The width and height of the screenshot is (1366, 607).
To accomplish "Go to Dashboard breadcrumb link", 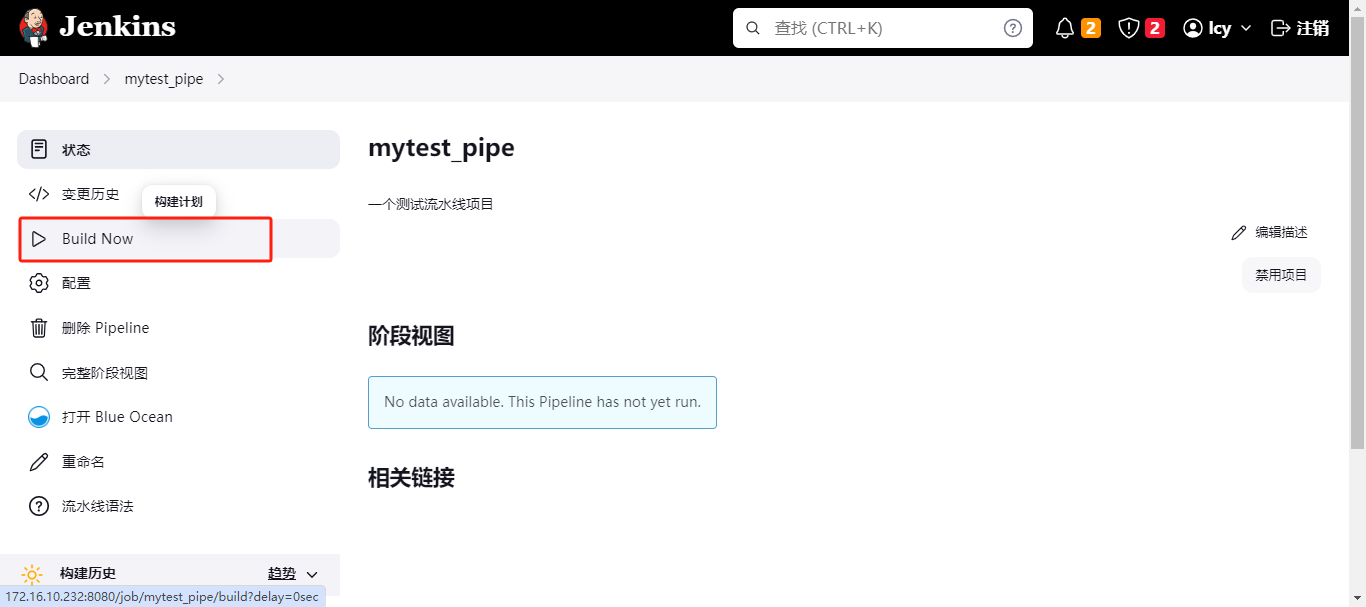I will [54, 79].
